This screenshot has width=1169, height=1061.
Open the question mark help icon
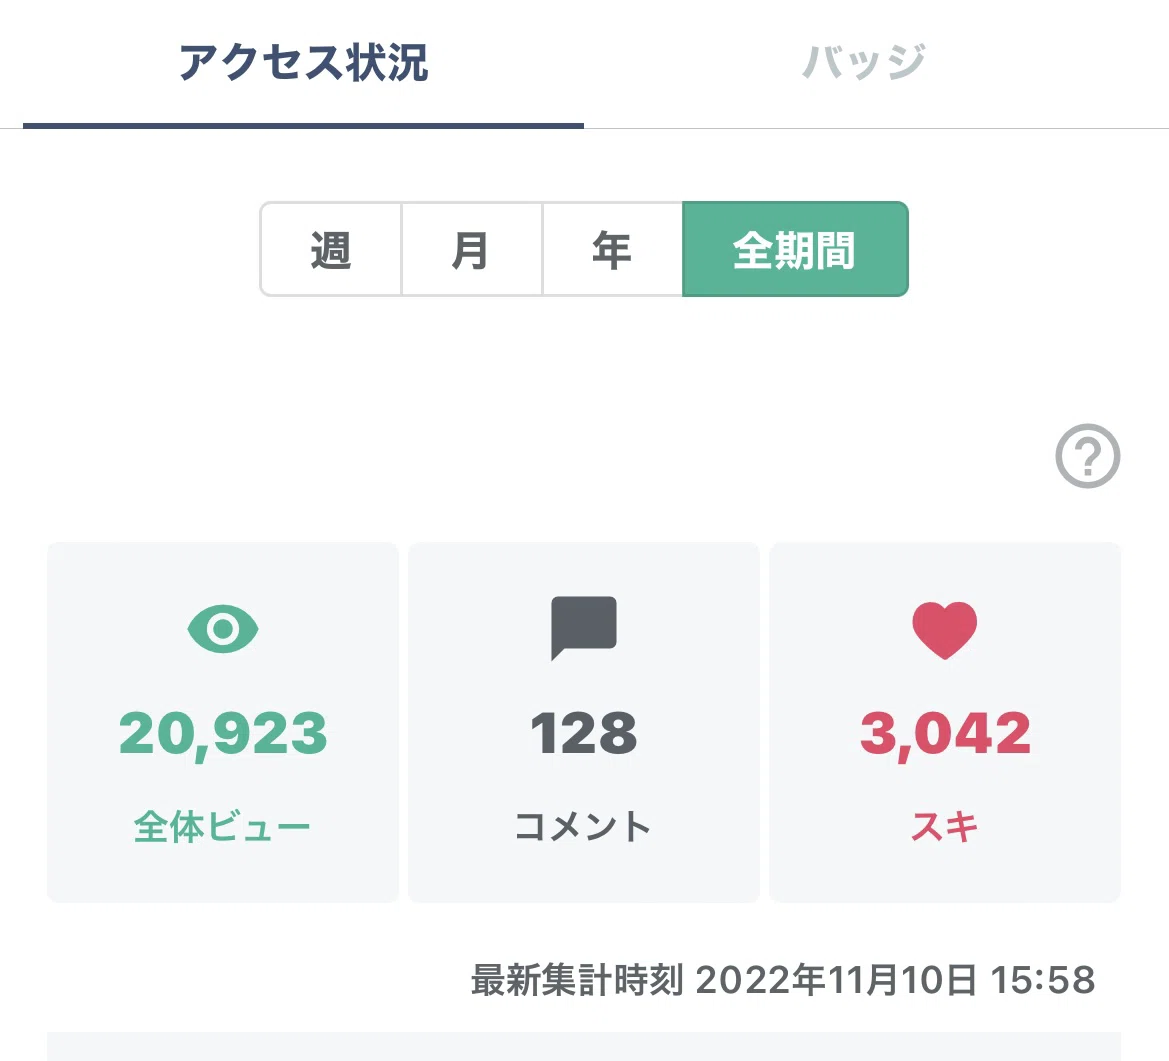click(1087, 456)
